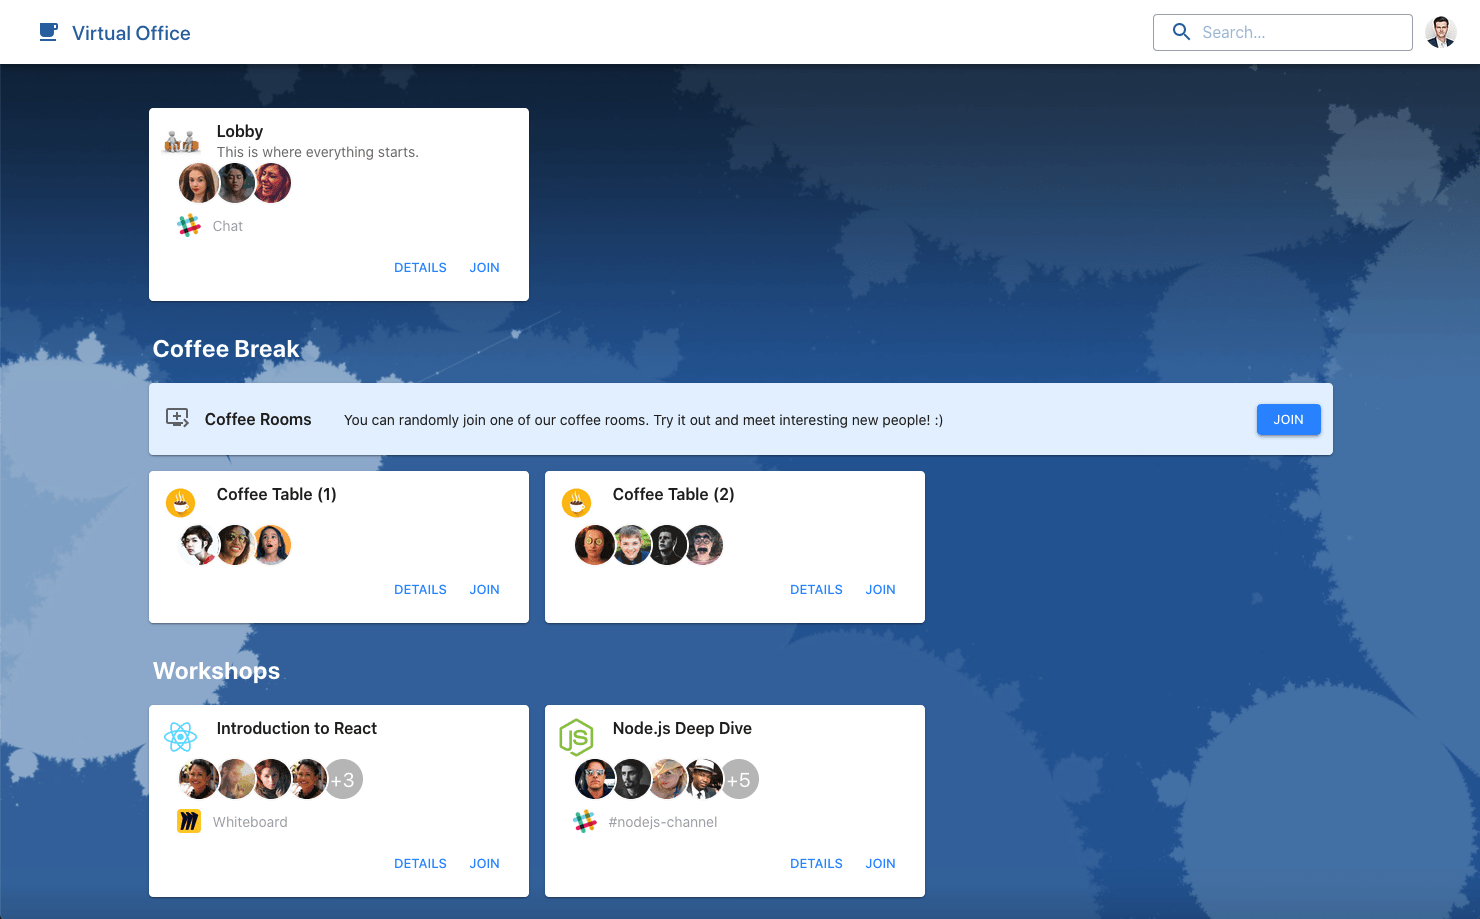
Task: Select first participant avatar in Lobby
Action: click(198, 183)
